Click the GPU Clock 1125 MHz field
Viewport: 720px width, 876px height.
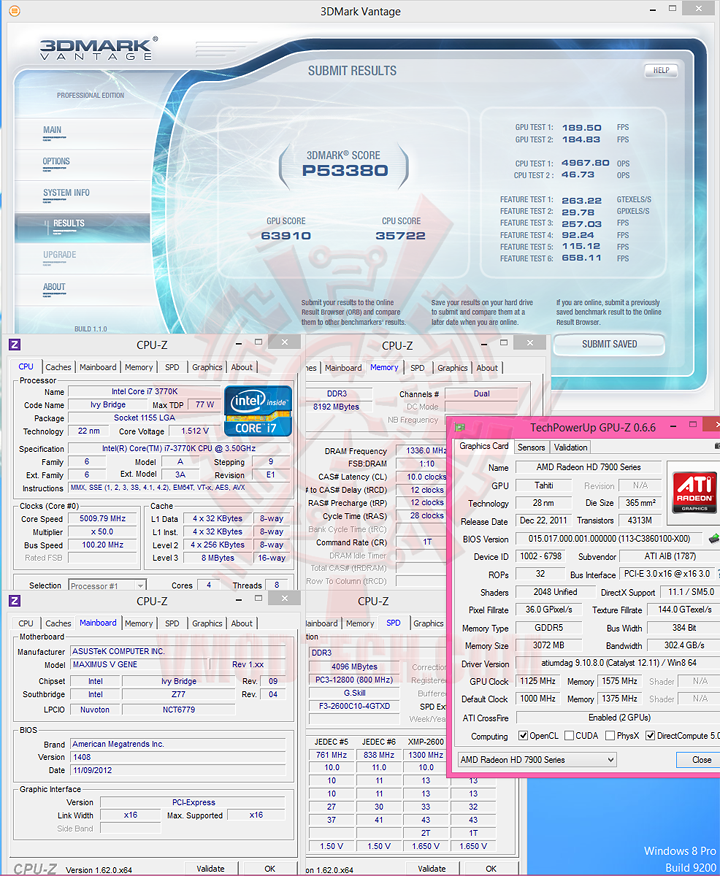(x=537, y=681)
